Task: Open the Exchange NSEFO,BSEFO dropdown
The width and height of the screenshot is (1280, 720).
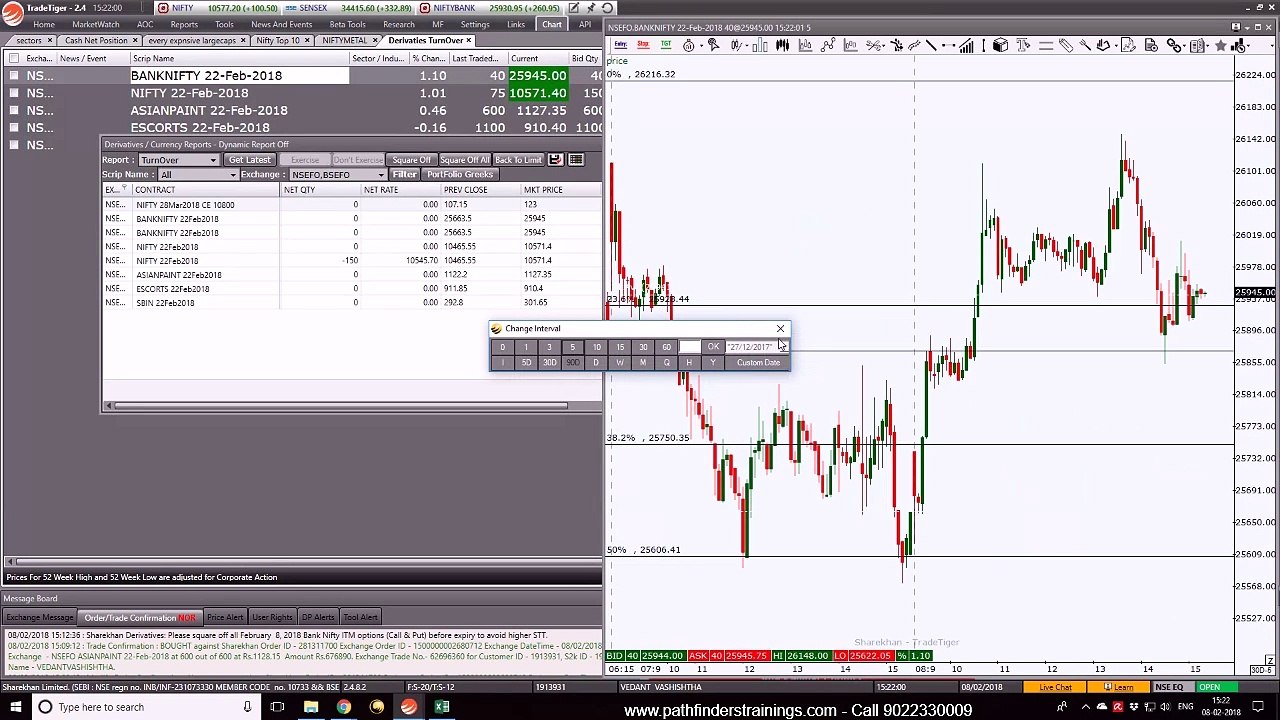Action: [337, 175]
